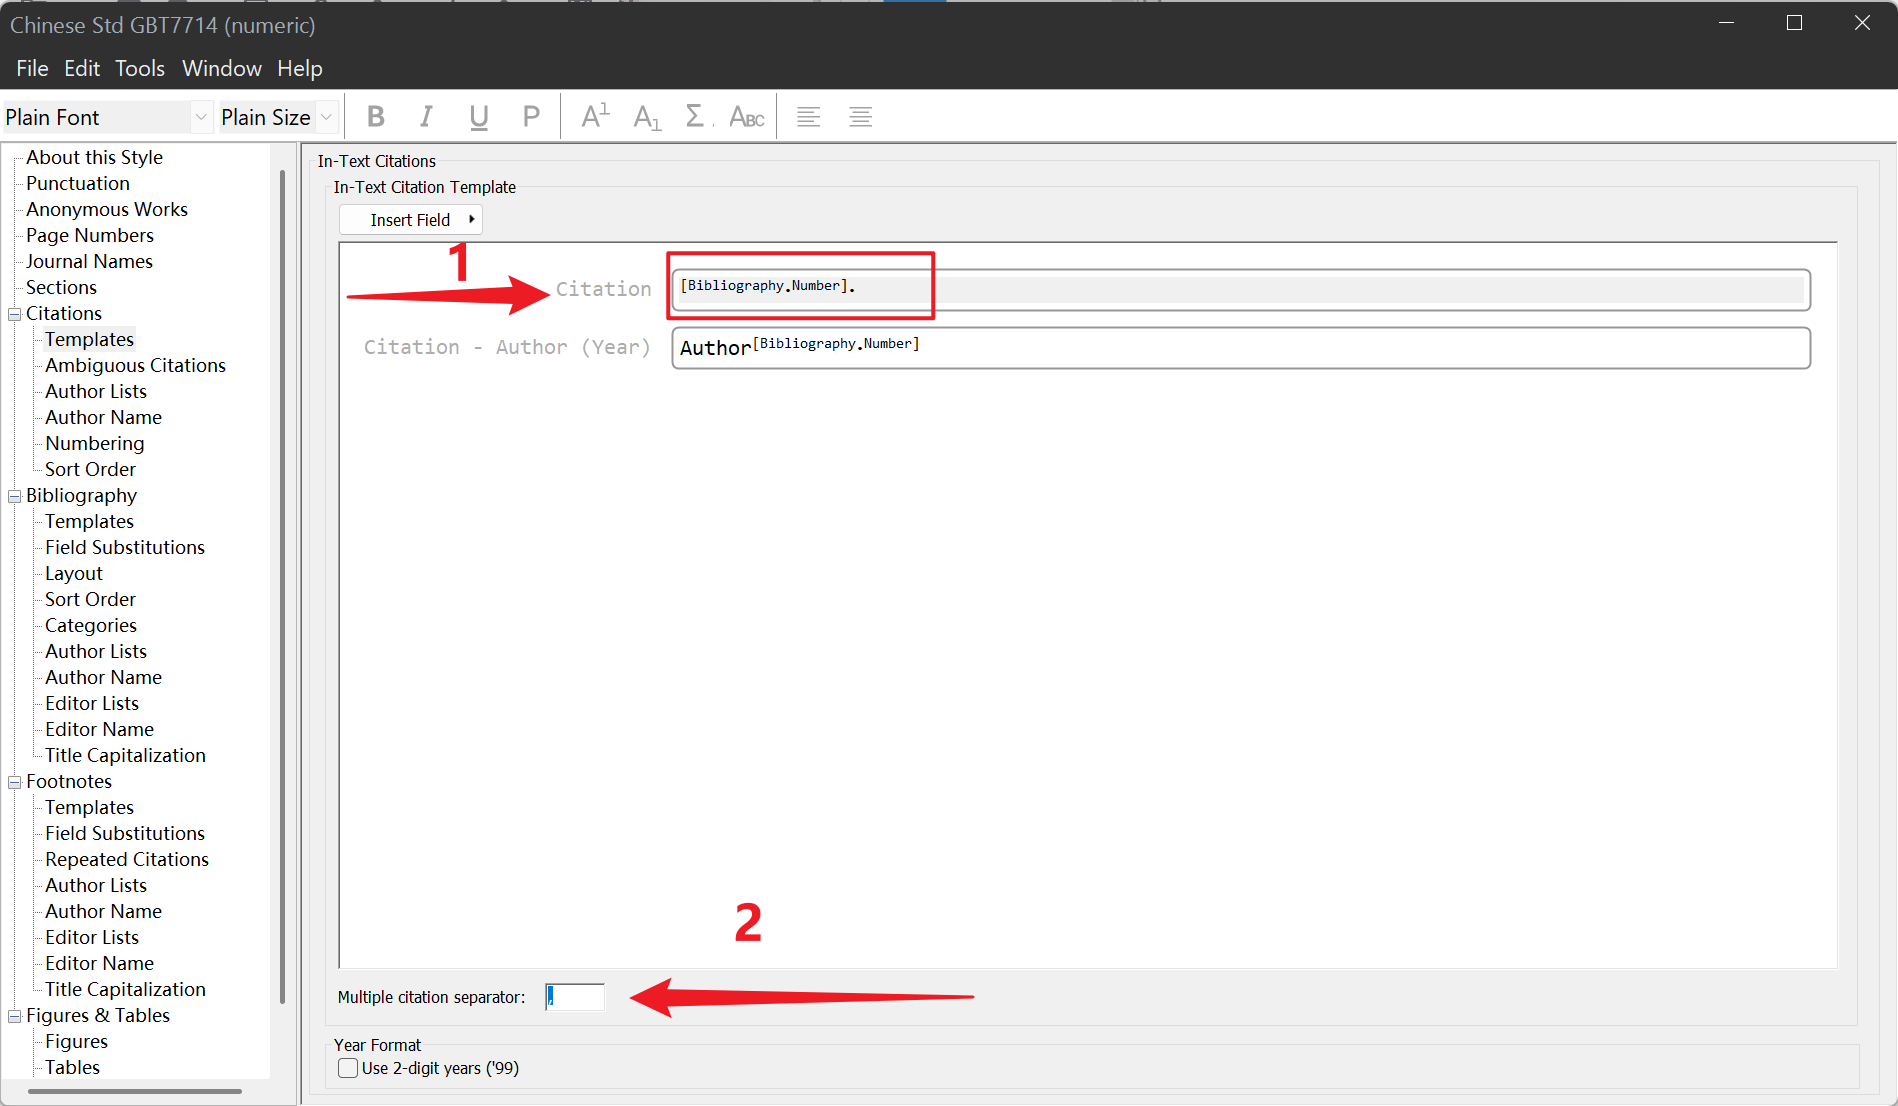
Task: Select Editor Name under Footnotes
Action: [x=99, y=963]
